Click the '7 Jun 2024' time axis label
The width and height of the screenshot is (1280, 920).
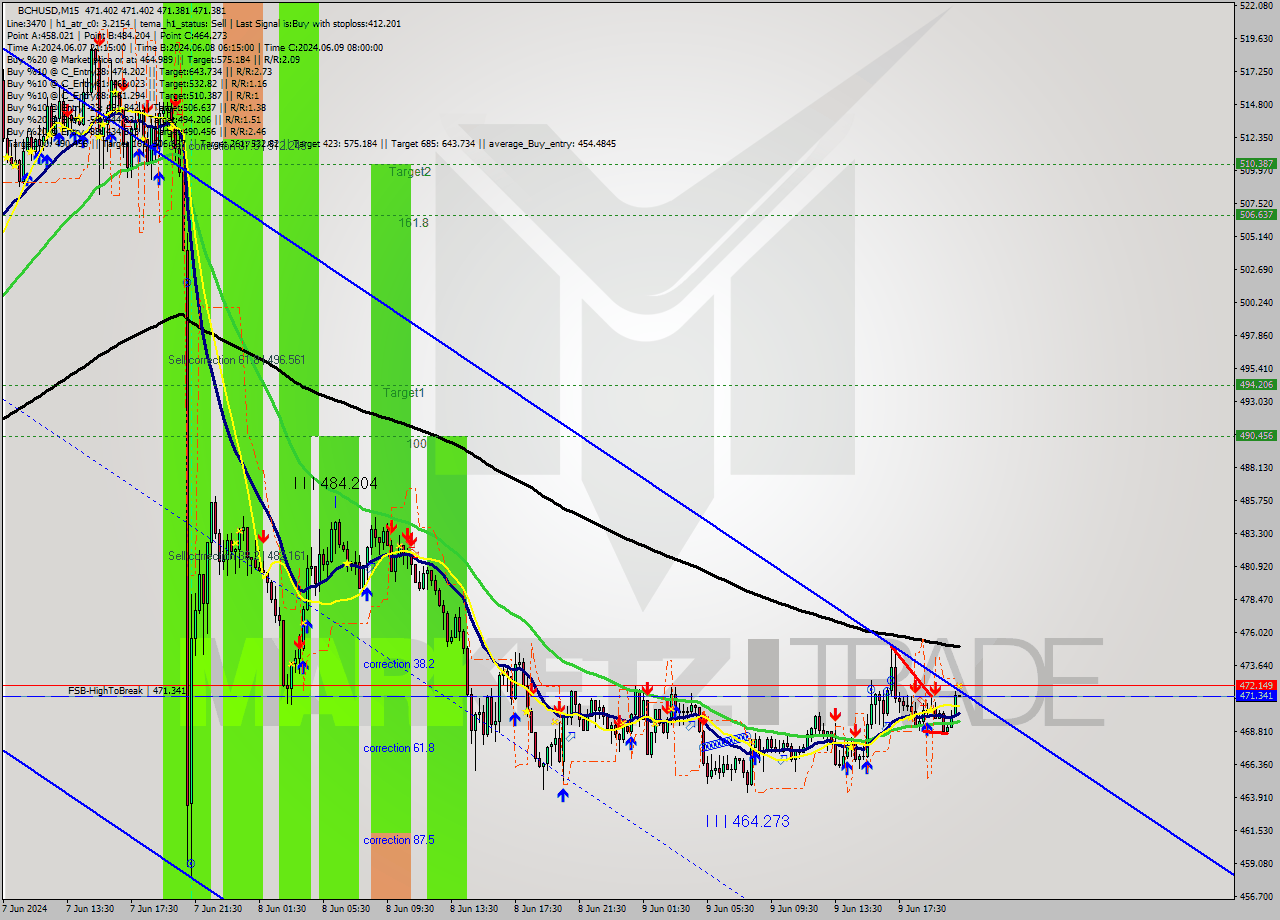point(25,909)
